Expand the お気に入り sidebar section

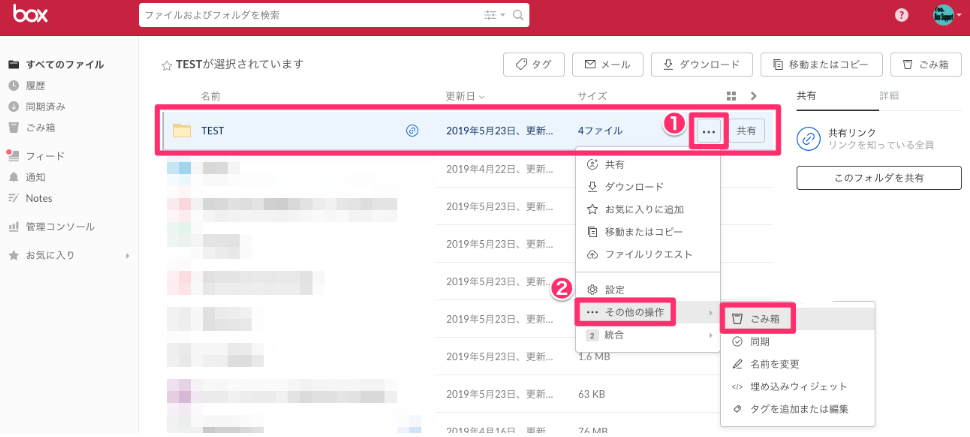(x=127, y=256)
